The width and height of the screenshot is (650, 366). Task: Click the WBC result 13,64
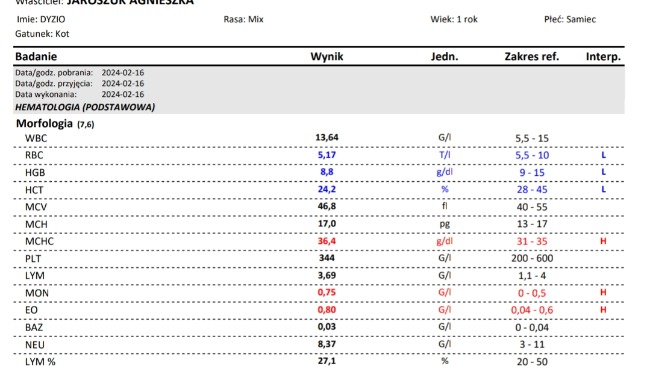tap(327, 137)
